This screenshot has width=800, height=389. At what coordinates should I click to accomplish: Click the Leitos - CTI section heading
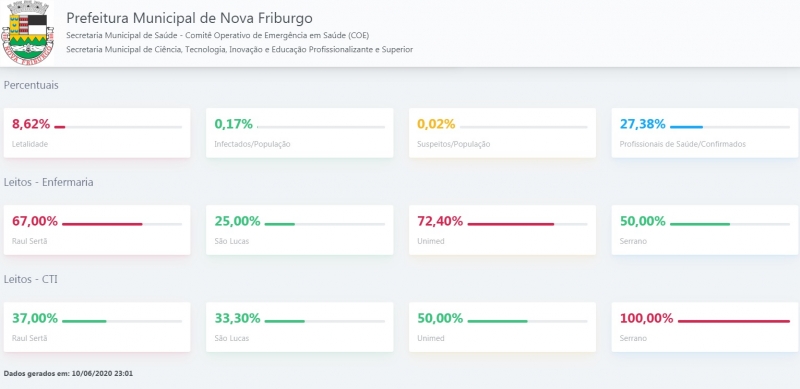click(x=31, y=279)
